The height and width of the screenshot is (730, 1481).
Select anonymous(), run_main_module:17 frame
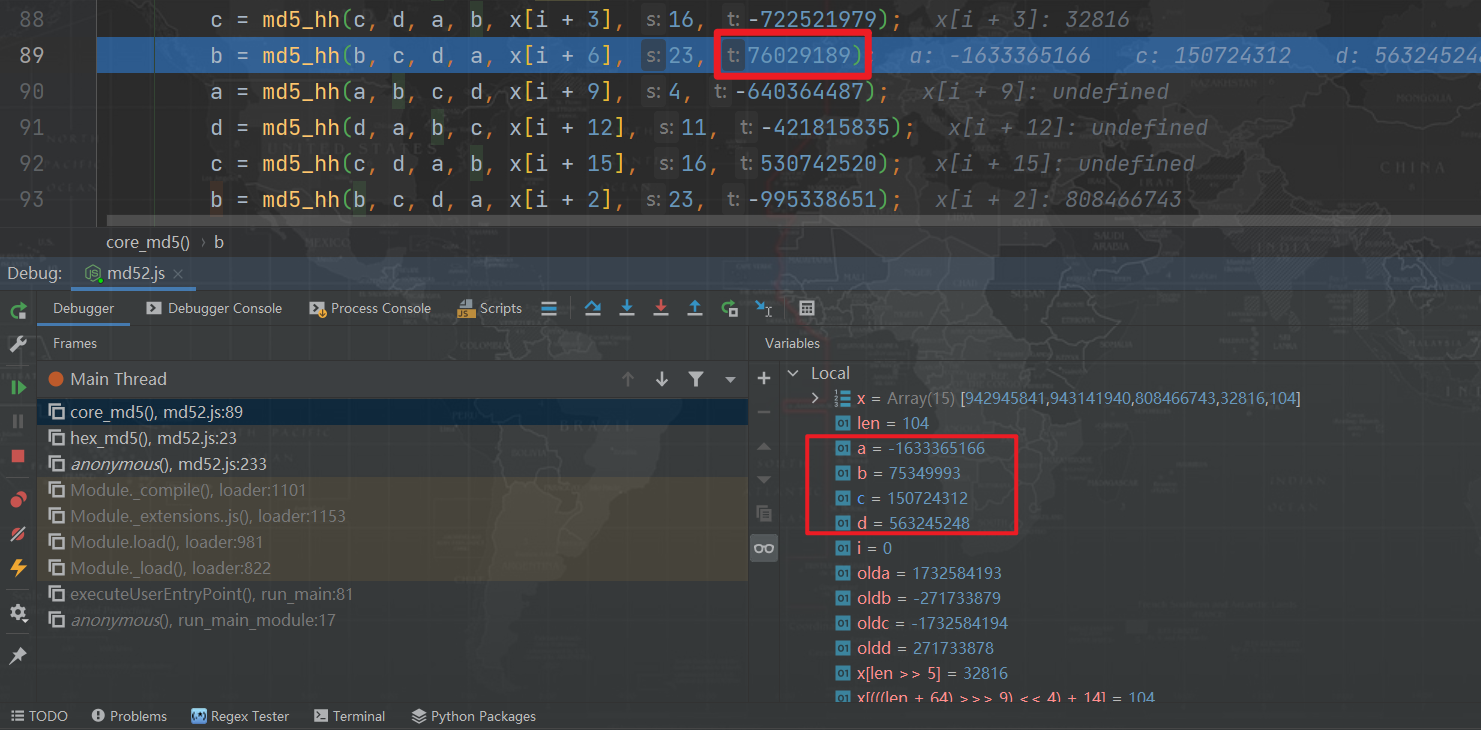393,620
